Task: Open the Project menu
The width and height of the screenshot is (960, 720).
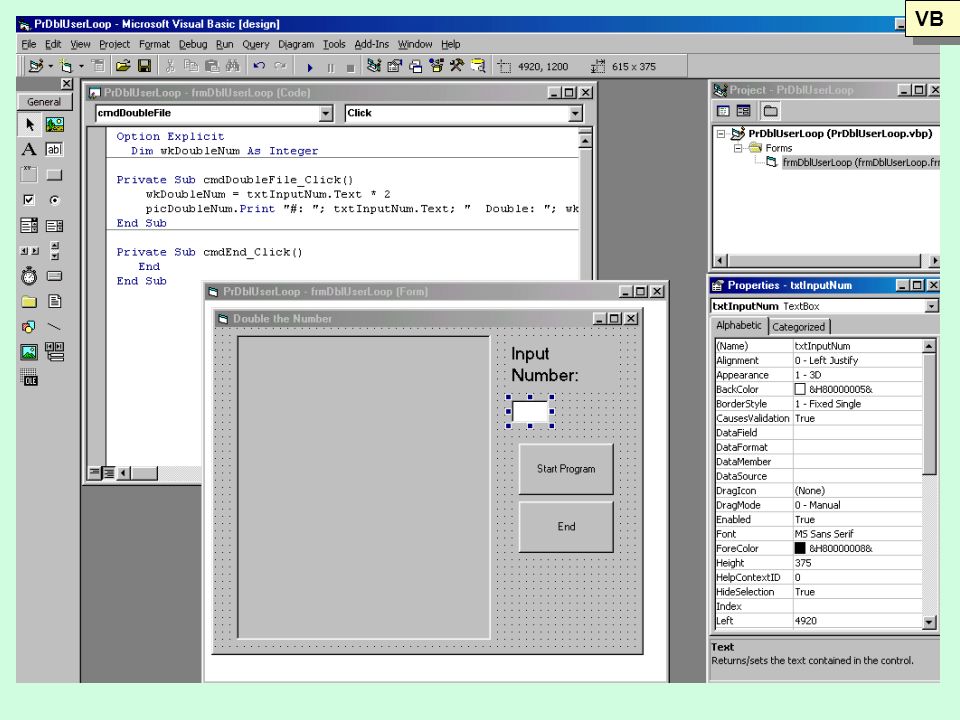Action: 114,44
